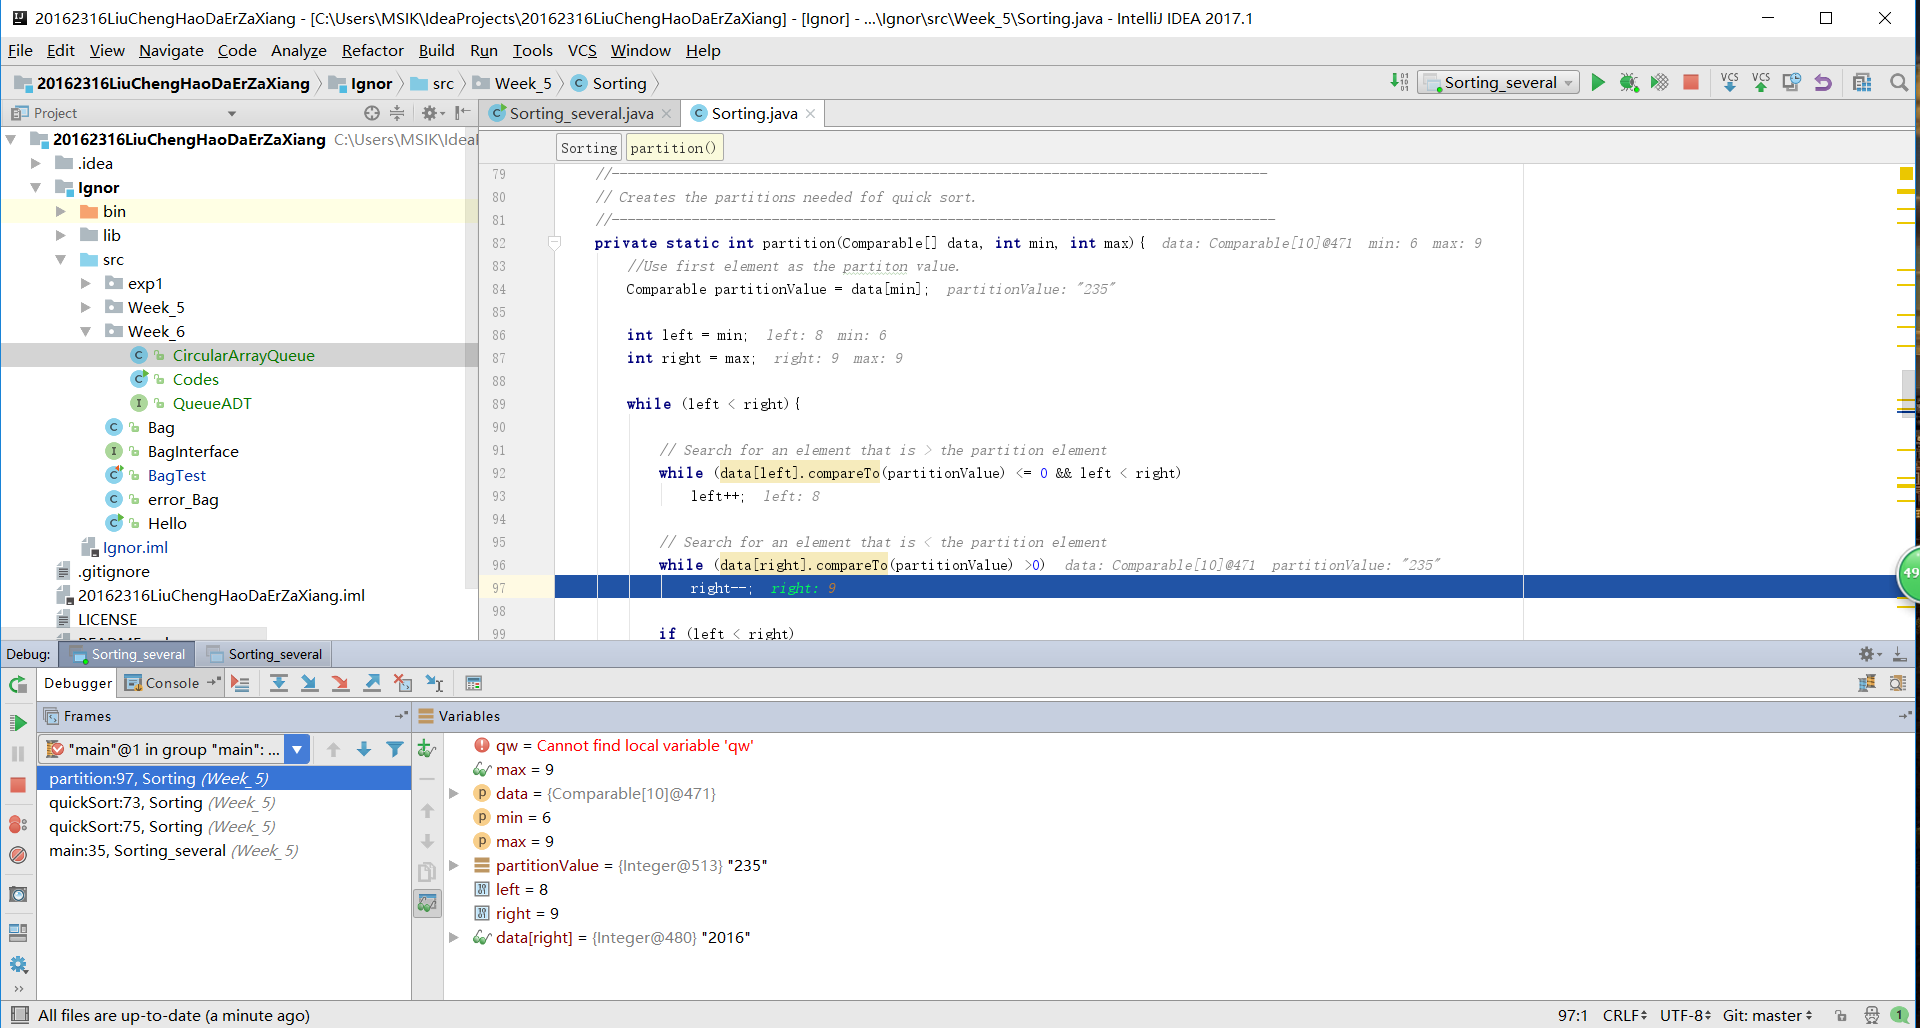
Task: Expand the .idea folder
Action: [x=36, y=163]
